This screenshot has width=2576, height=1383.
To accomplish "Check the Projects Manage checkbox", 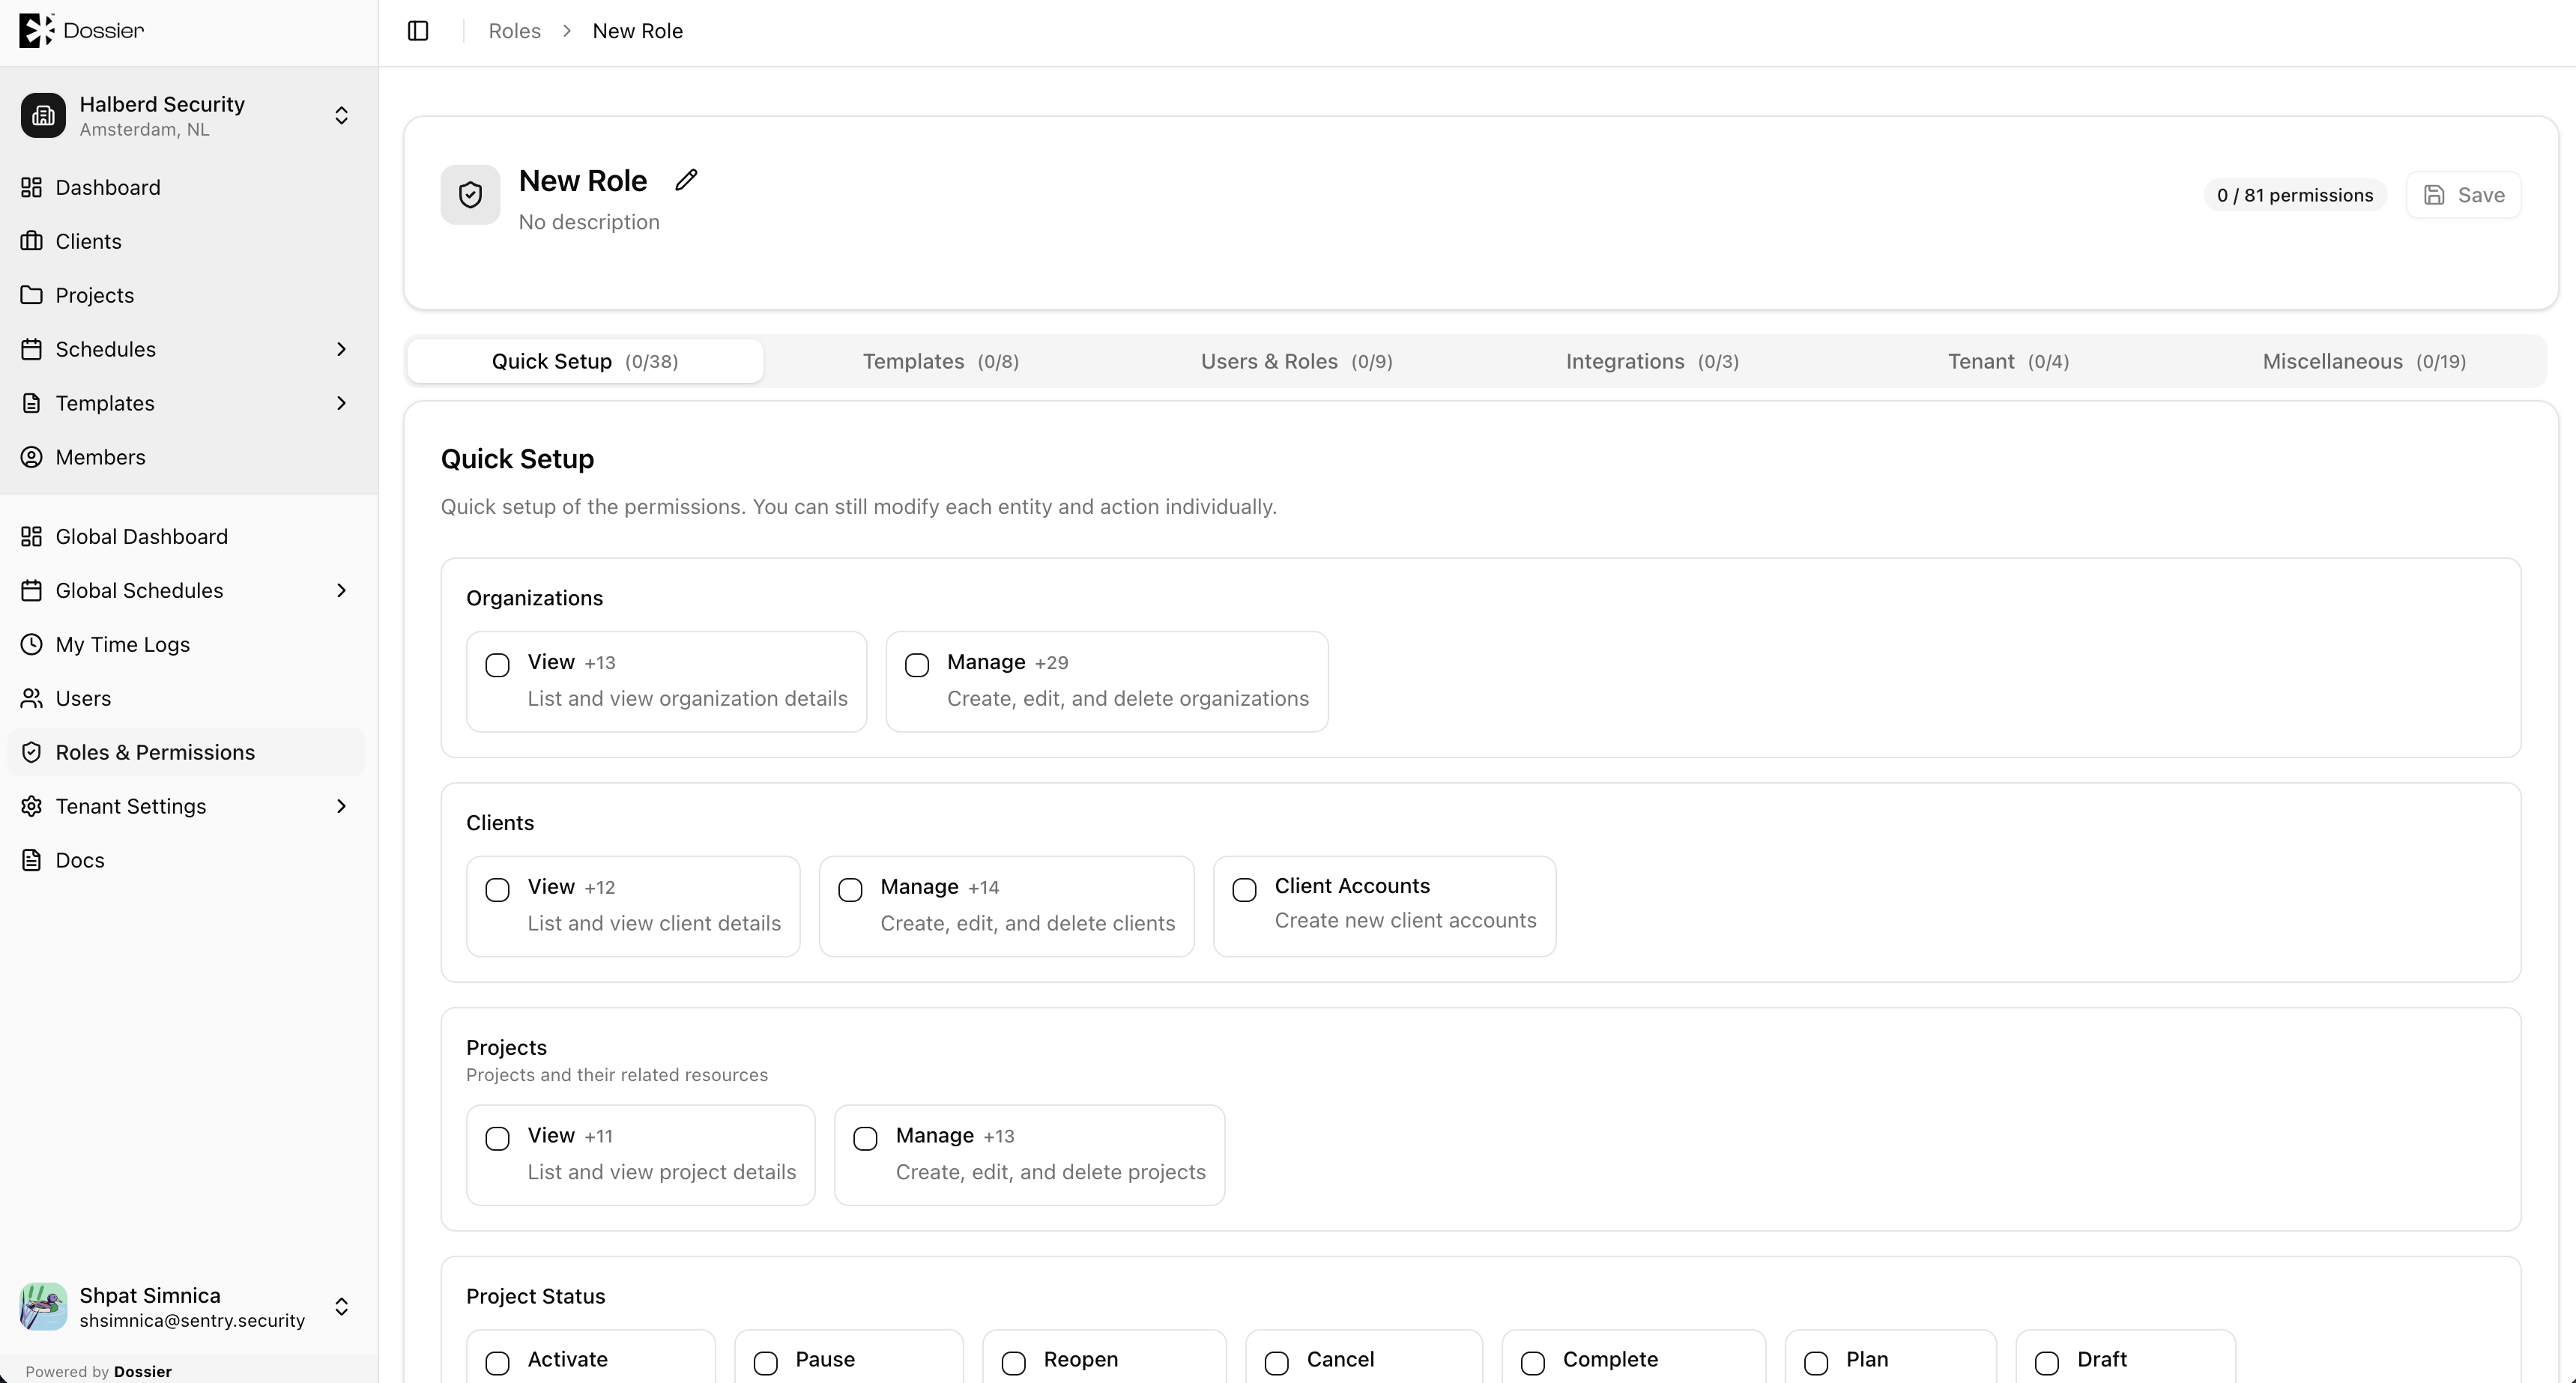I will (865, 1138).
